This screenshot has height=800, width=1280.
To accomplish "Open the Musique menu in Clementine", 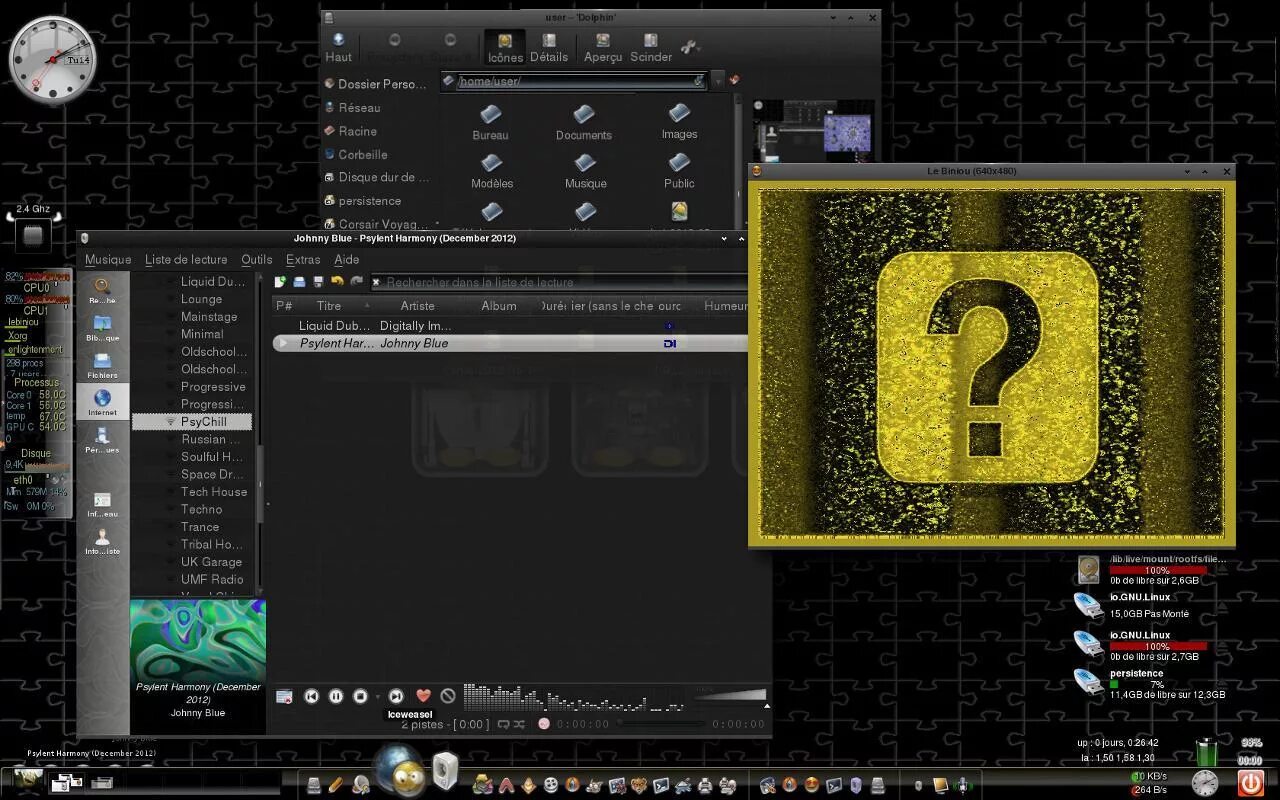I will pos(108,260).
